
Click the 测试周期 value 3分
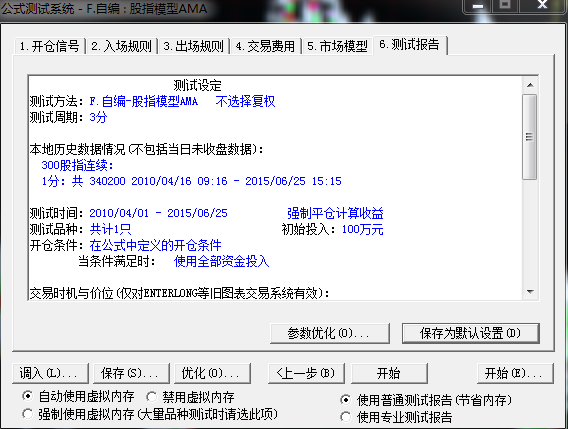tap(99, 117)
